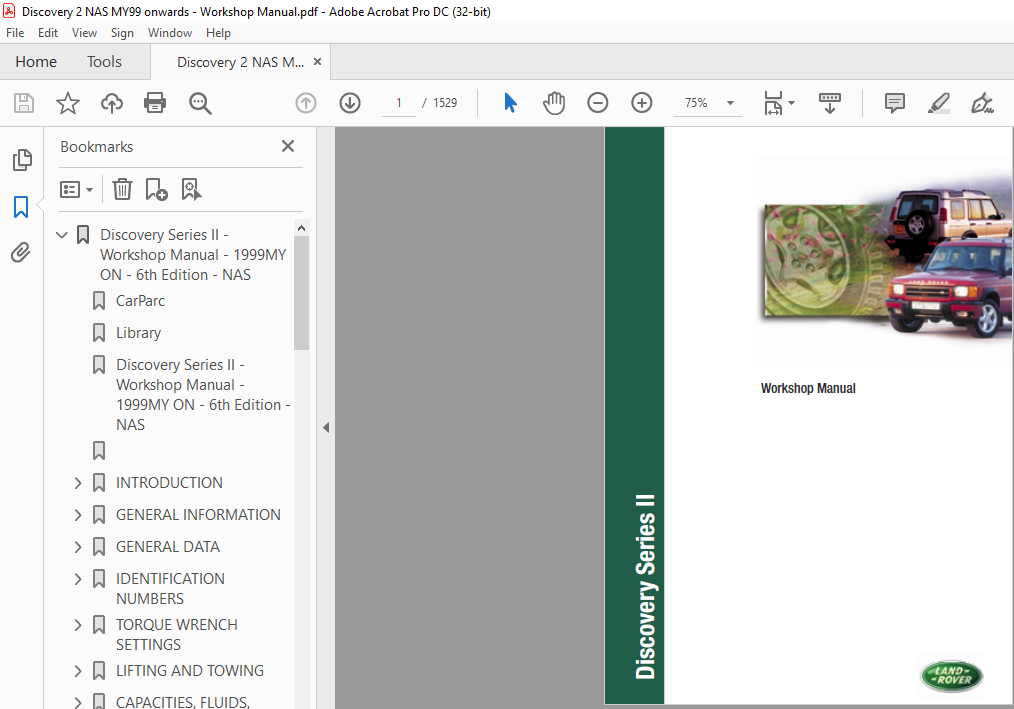Screen dimensions: 1014x709
Task: Activate the Hand pan tool
Action: coord(554,103)
